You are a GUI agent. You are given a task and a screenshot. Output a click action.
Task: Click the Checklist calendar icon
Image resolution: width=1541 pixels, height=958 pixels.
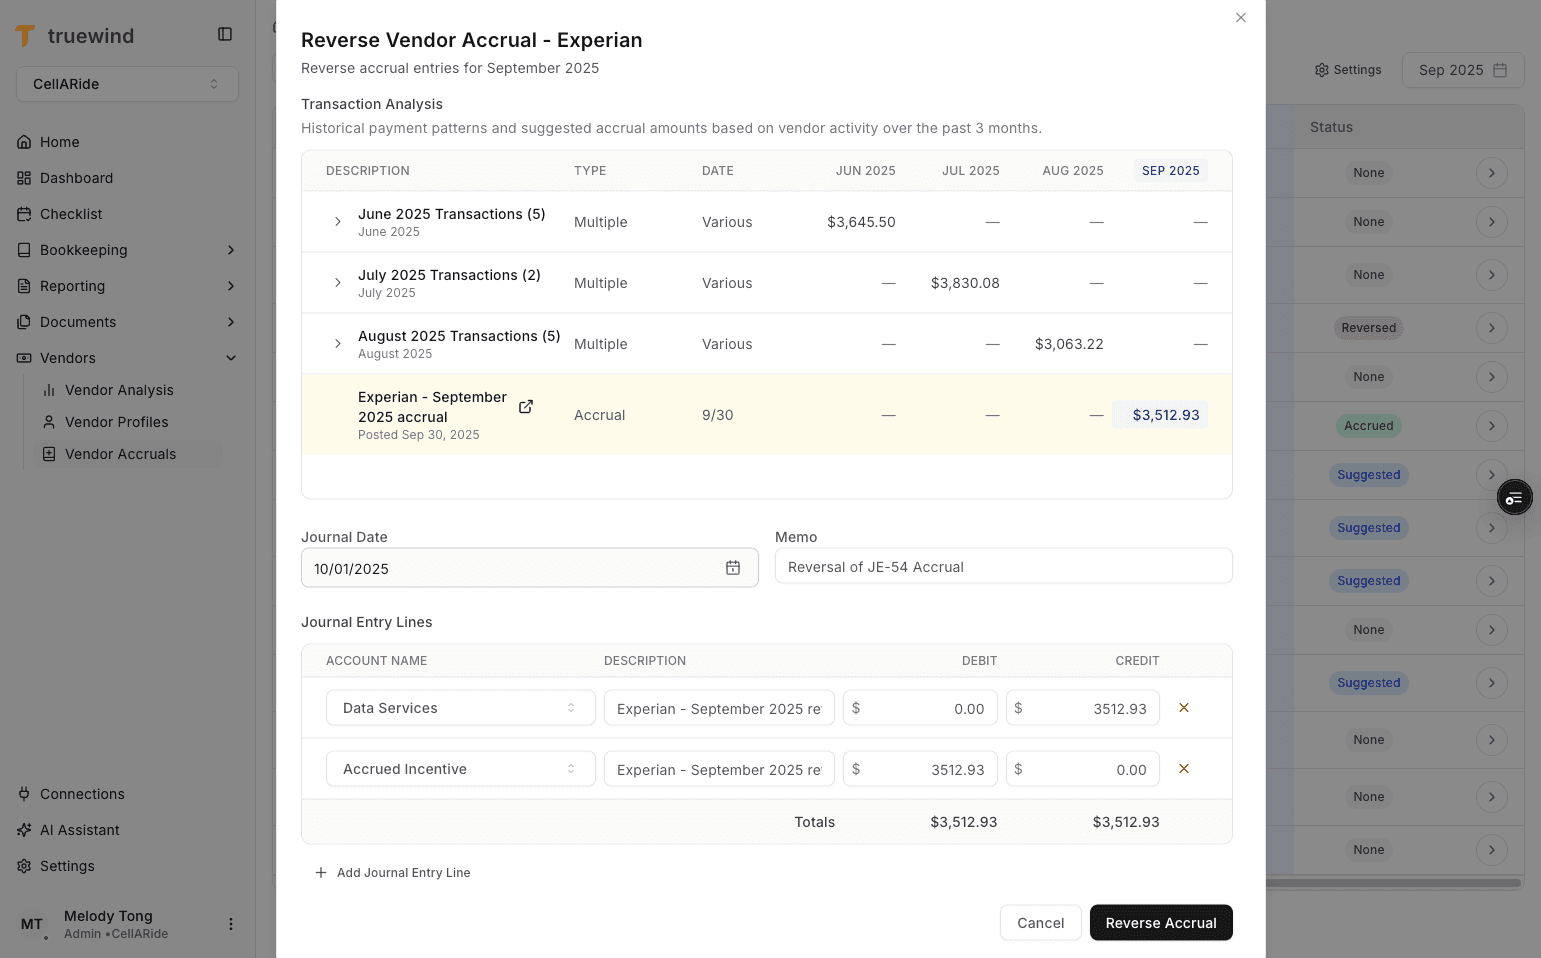tap(24, 214)
